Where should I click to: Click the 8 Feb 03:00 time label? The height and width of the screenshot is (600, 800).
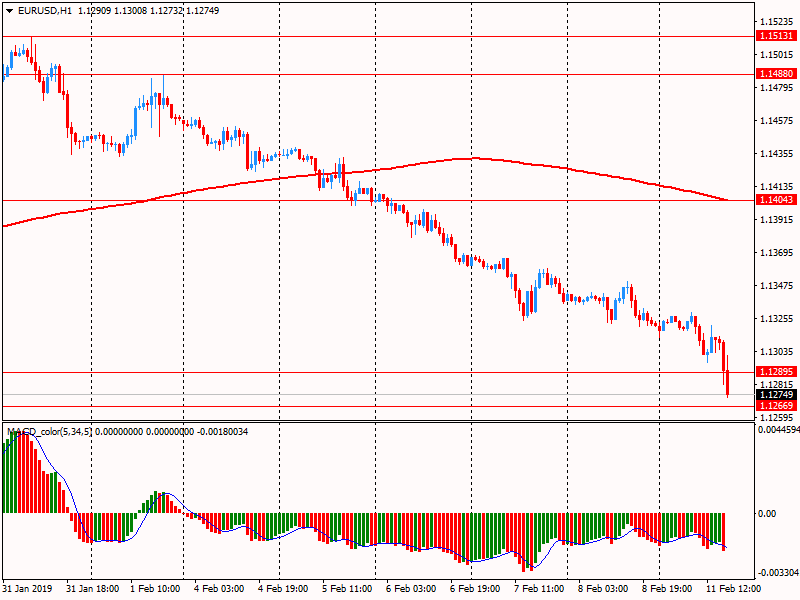[x=603, y=588]
